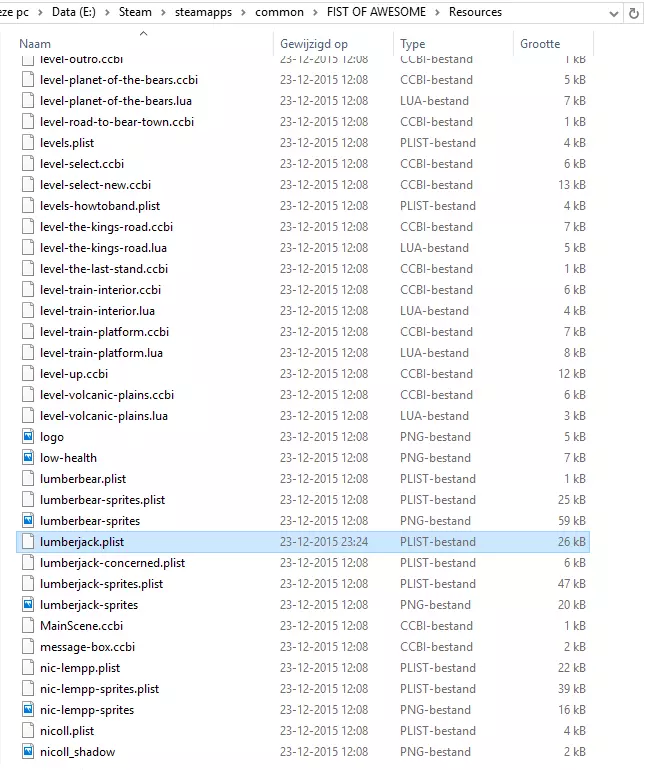The height and width of the screenshot is (770, 647).
Task: Select level-planet-of-the-bears.ccbi file name
Action: pos(119,80)
